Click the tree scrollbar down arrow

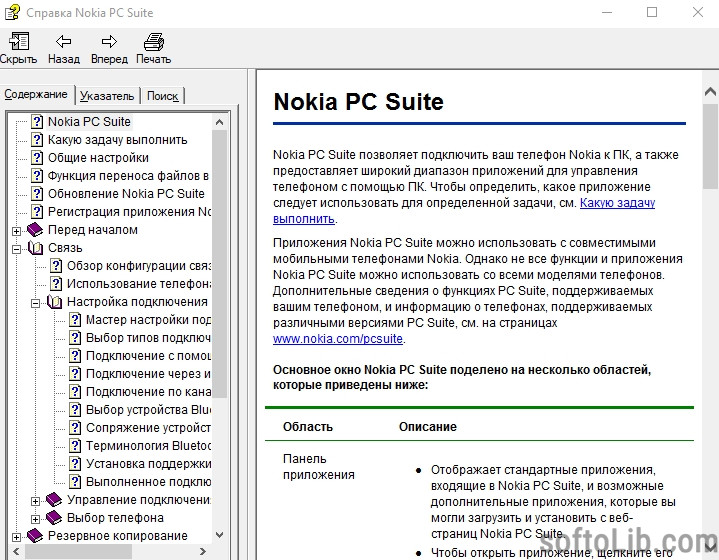[x=219, y=534]
